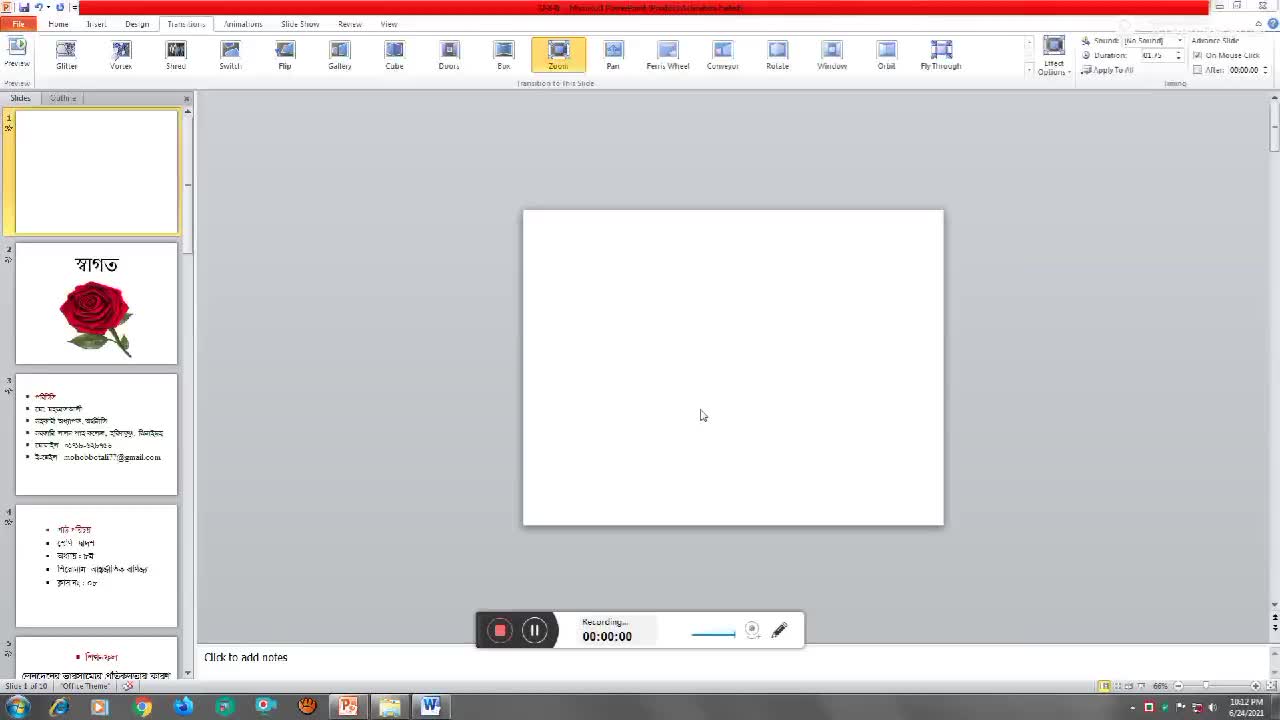Select the Gallery transition

click(340, 55)
